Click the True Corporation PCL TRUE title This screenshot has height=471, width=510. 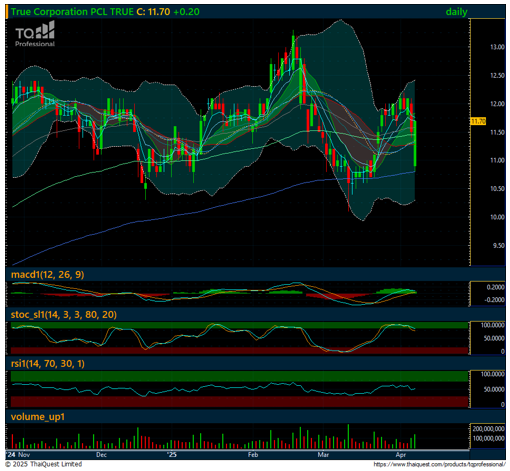[x=72, y=12]
